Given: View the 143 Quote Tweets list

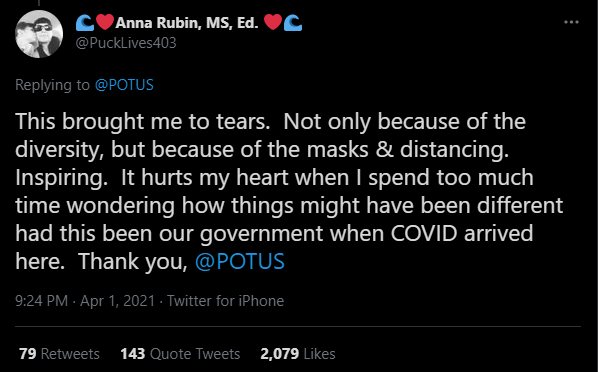Looking at the screenshot, I should (180, 354).
